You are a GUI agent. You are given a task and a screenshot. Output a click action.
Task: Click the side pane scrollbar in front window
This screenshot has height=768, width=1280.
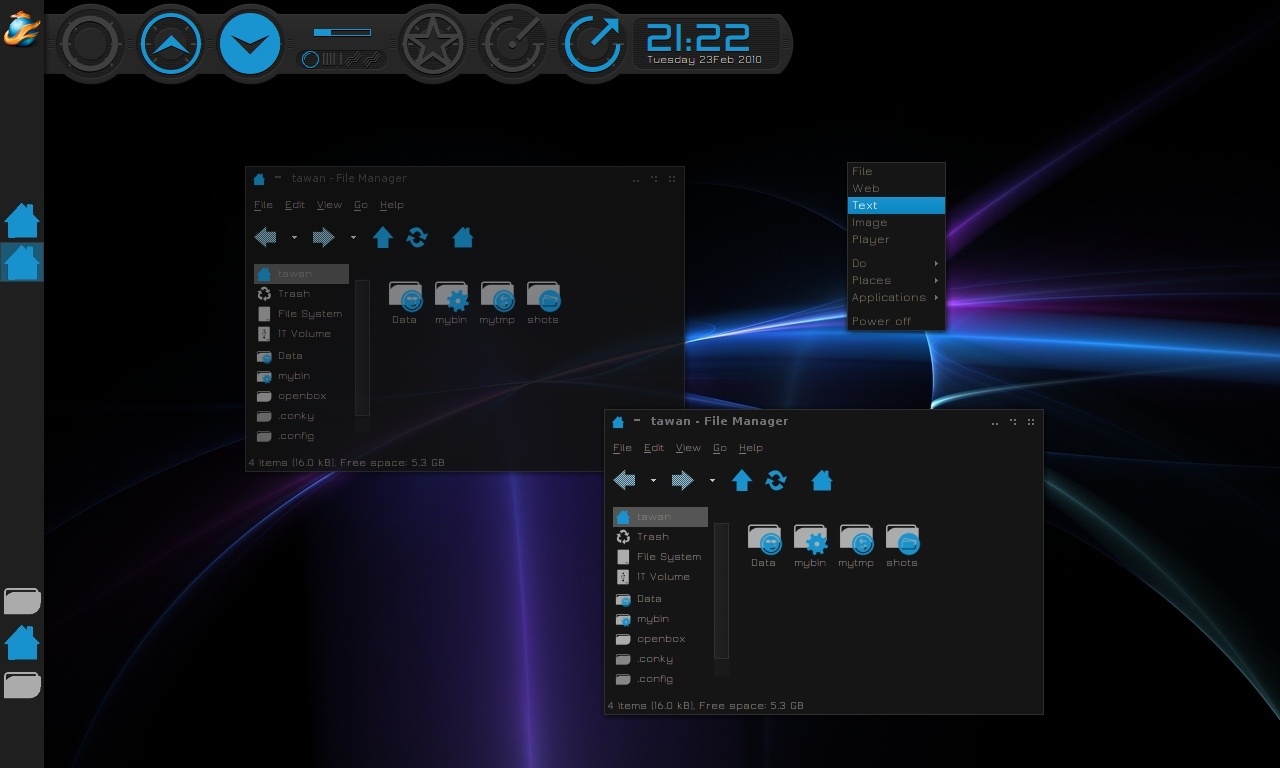(722, 590)
